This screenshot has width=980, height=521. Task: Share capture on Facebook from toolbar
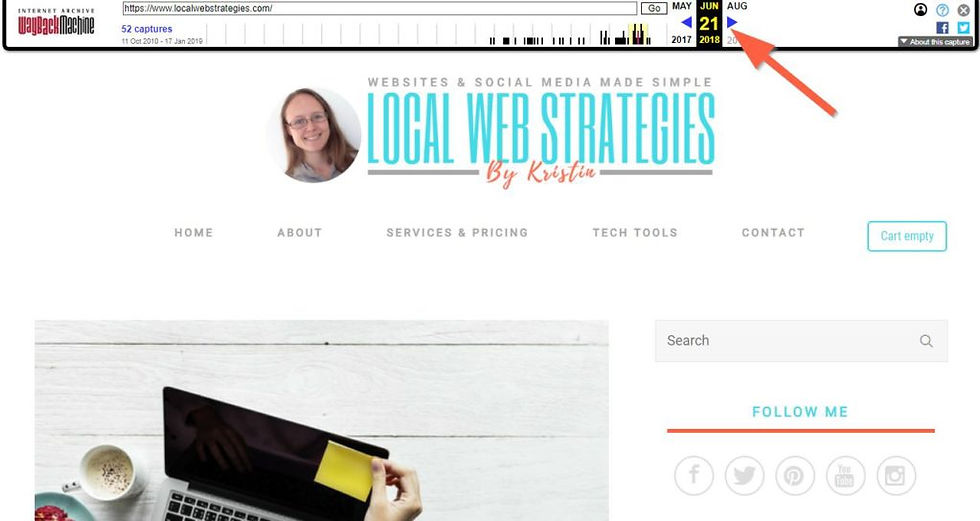click(942, 27)
